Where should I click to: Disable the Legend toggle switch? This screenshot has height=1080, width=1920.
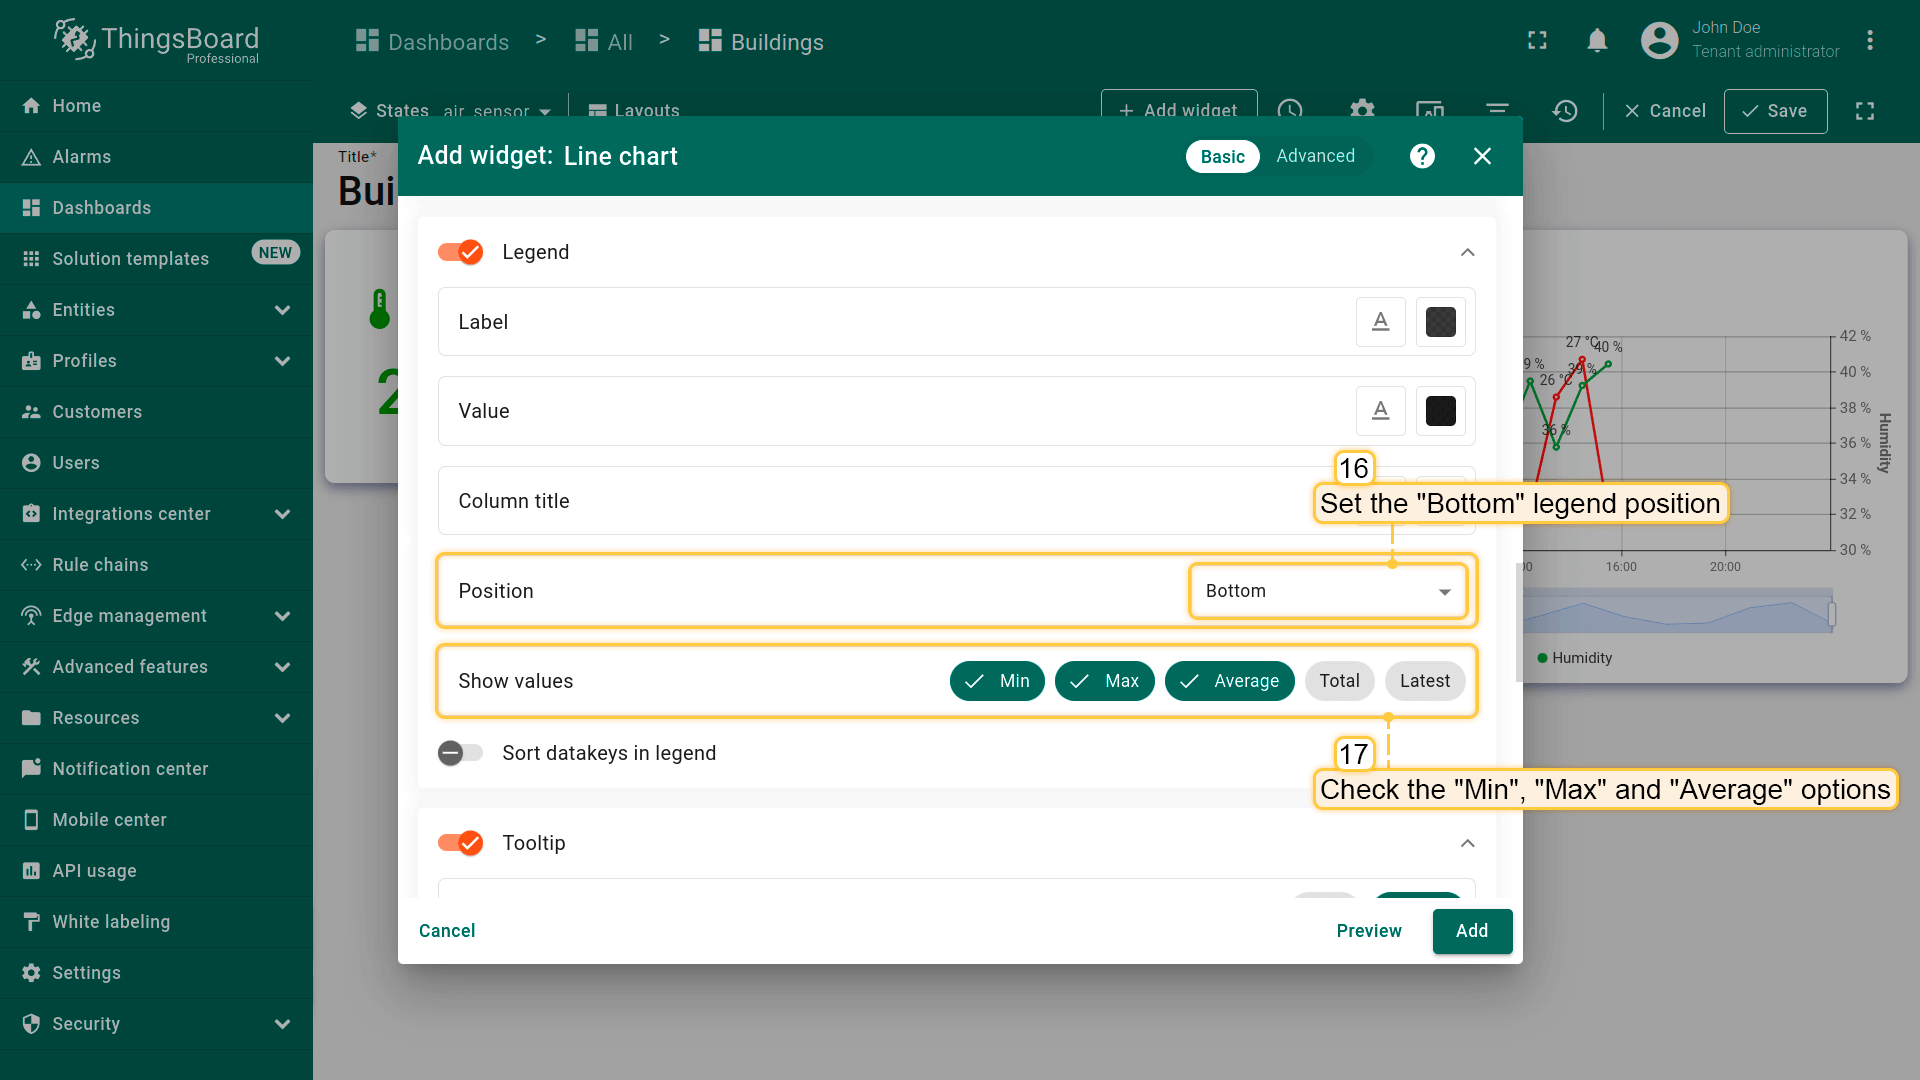pos(460,252)
